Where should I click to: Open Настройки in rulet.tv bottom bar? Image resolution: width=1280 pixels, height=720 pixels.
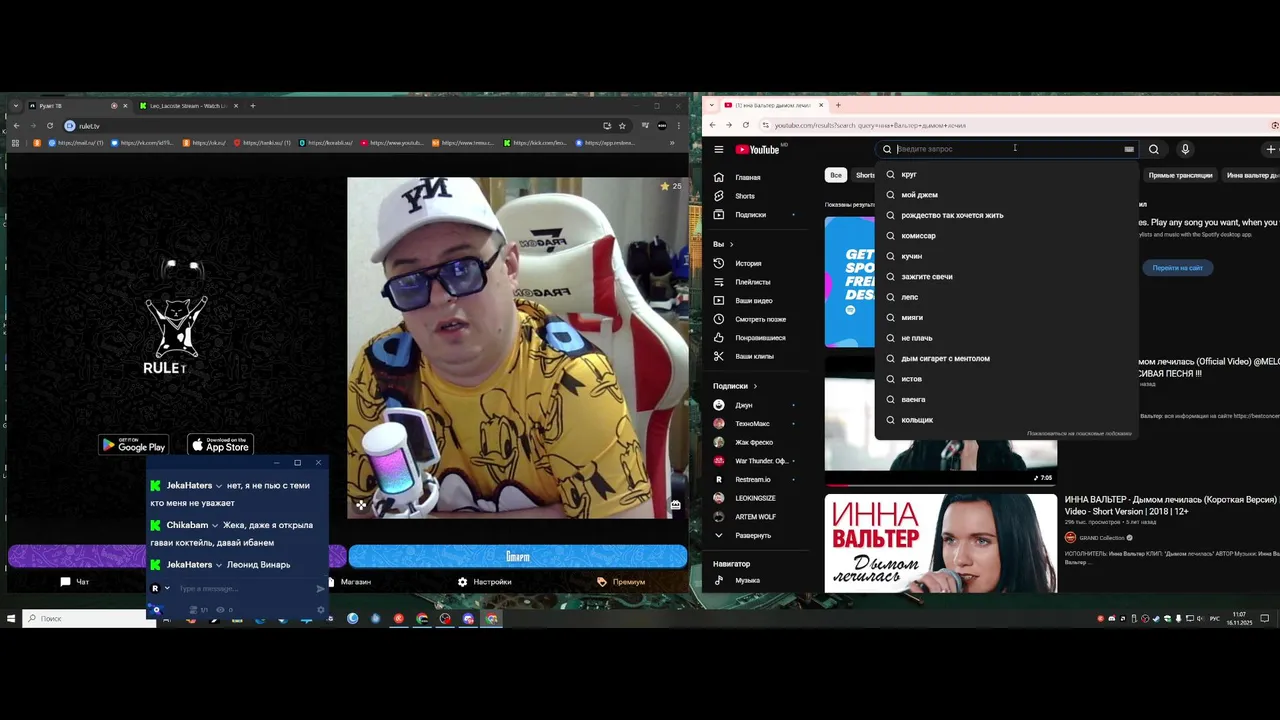pyautogui.click(x=484, y=581)
